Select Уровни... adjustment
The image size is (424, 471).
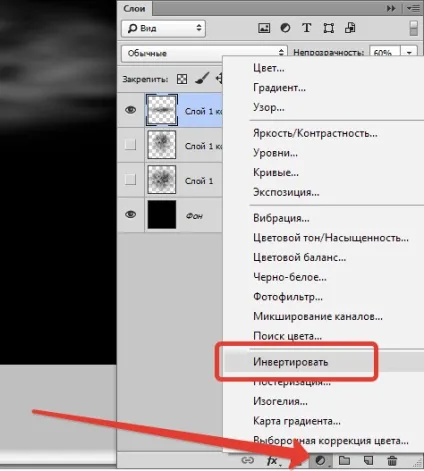pyautogui.click(x=275, y=153)
